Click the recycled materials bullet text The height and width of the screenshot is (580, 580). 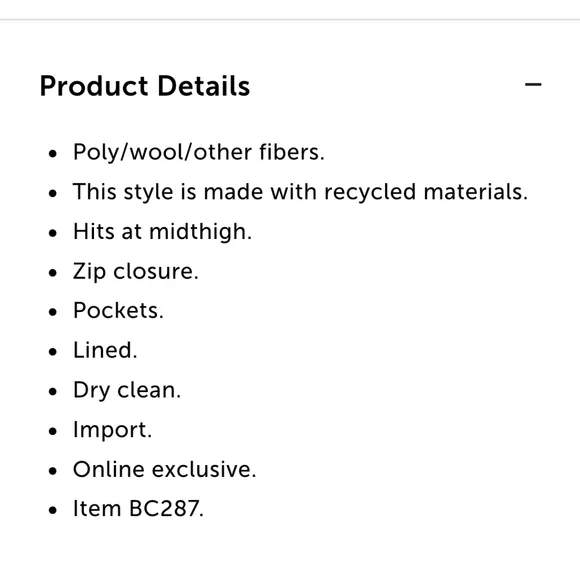tap(300, 192)
